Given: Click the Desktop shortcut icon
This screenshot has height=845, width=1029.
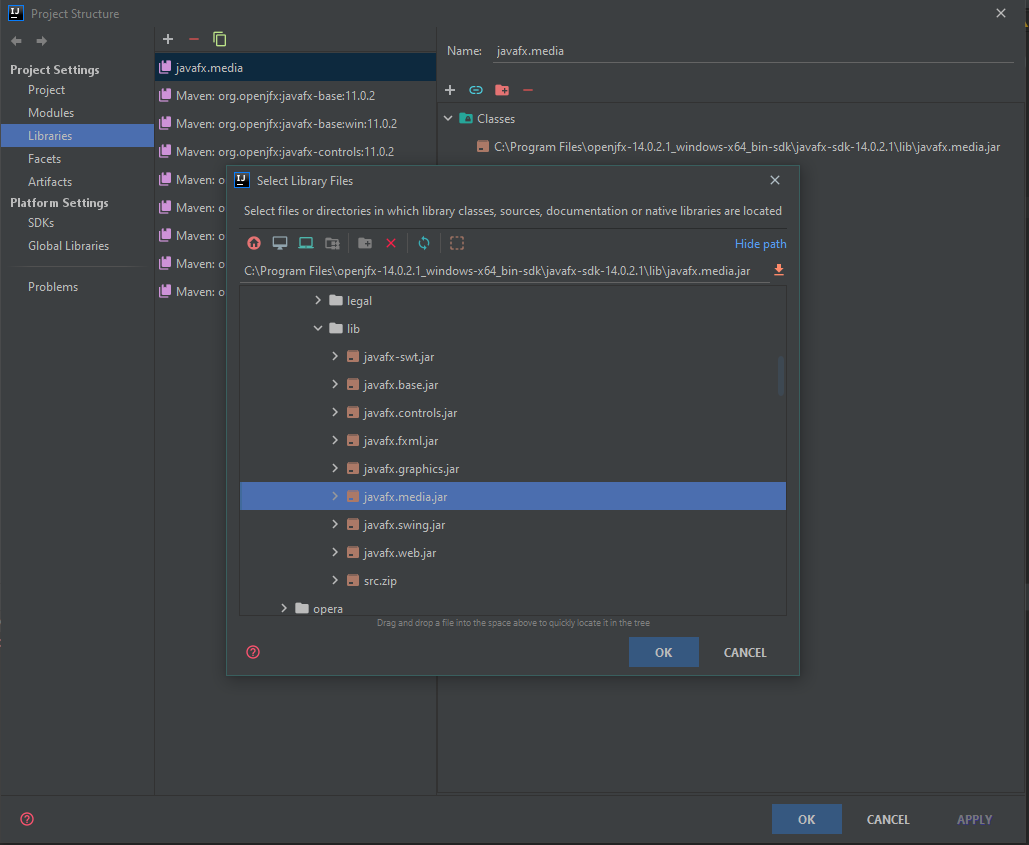Looking at the screenshot, I should [280, 243].
